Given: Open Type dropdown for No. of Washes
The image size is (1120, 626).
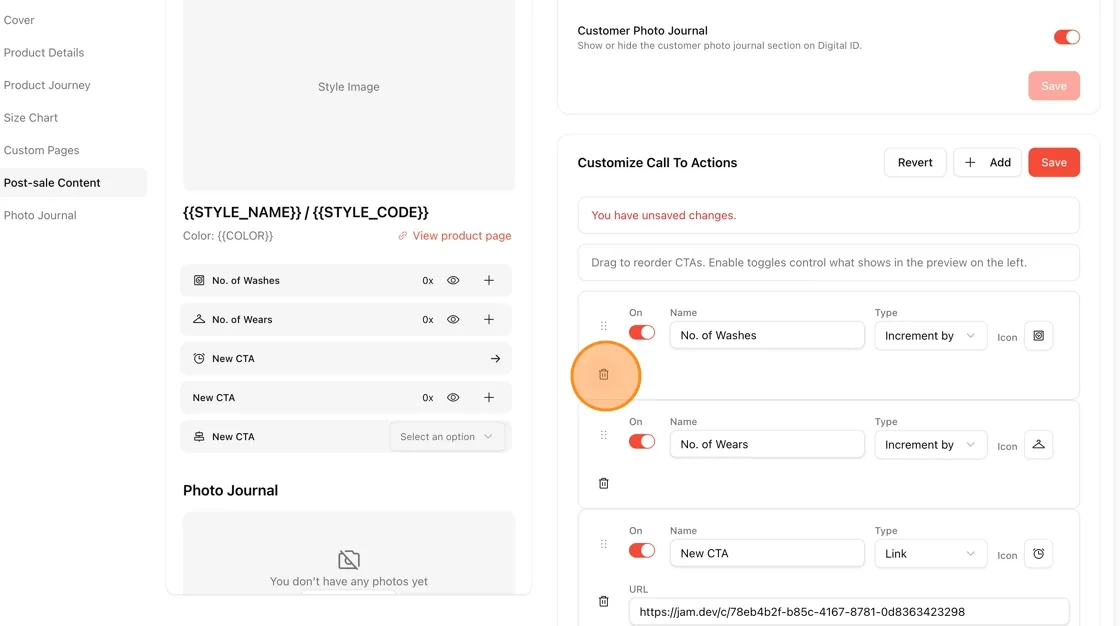Looking at the screenshot, I should 930,336.
